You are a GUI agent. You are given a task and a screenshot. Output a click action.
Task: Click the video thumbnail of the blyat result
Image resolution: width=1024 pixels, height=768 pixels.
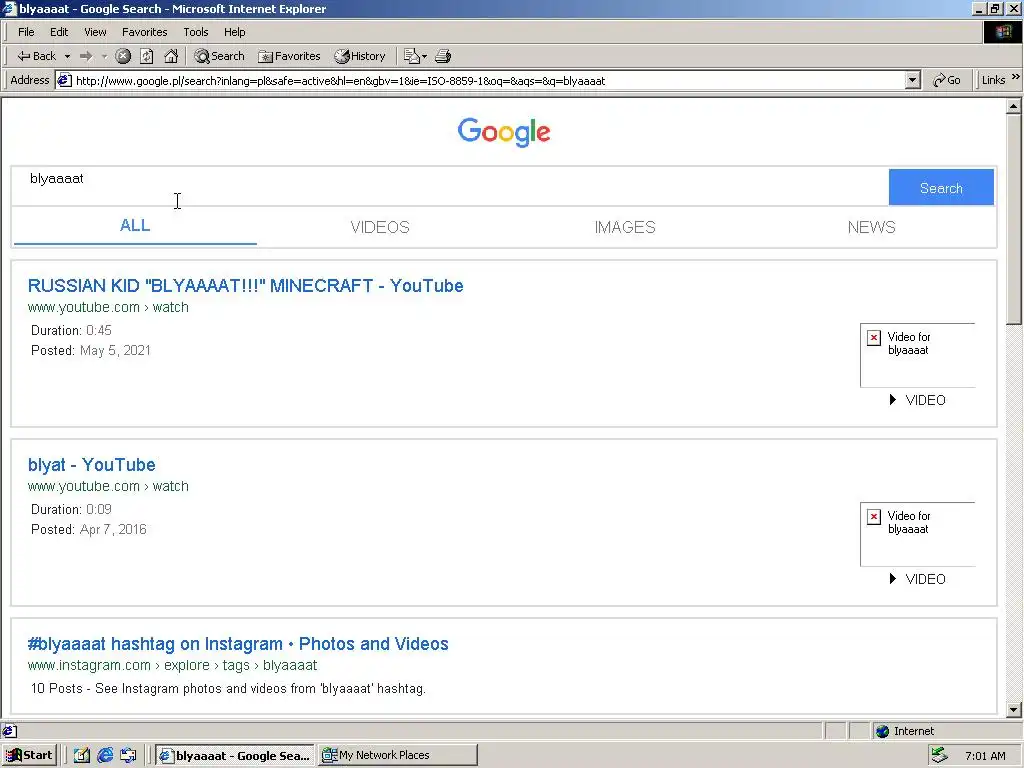(x=918, y=534)
